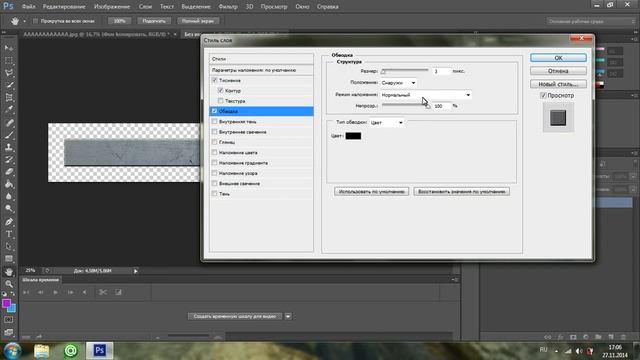Change screen mode icon in toolbox
The image size is (640, 360).
click(x=9, y=332)
